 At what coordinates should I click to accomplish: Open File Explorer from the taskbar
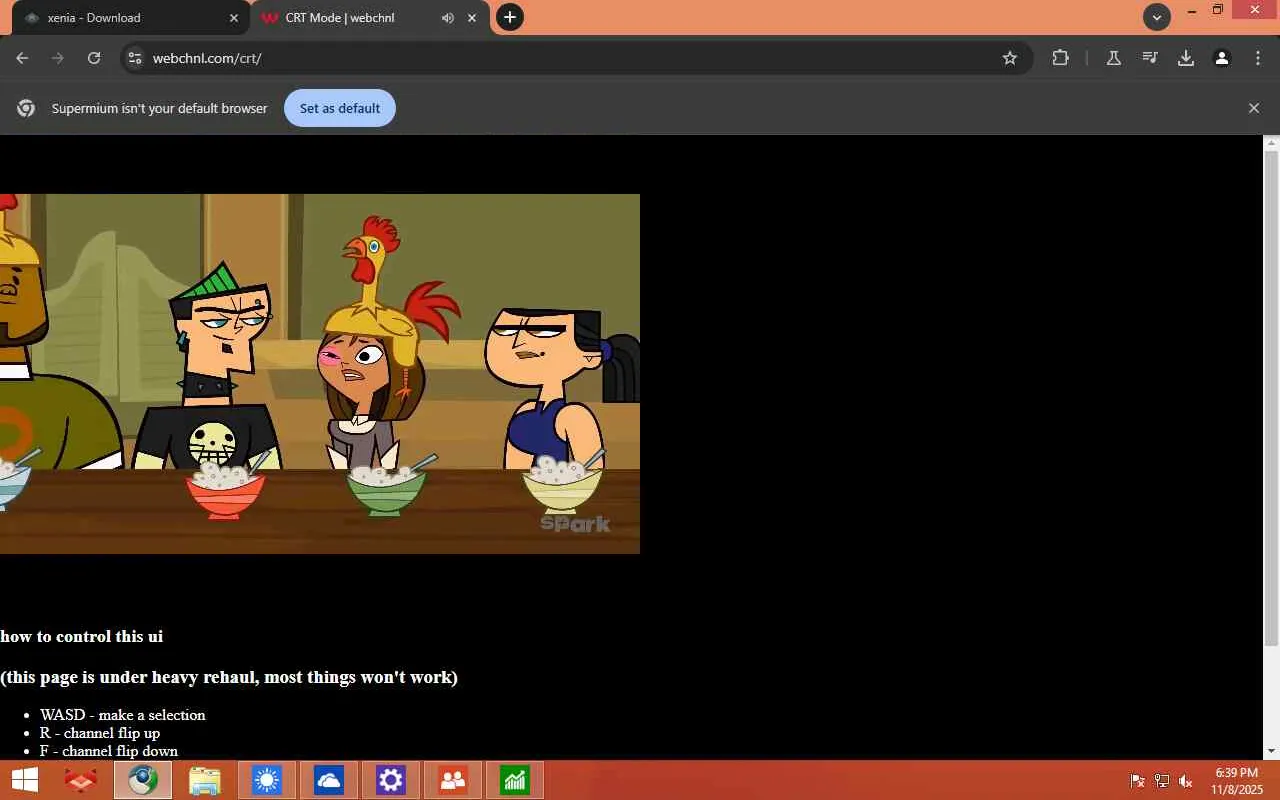204,780
